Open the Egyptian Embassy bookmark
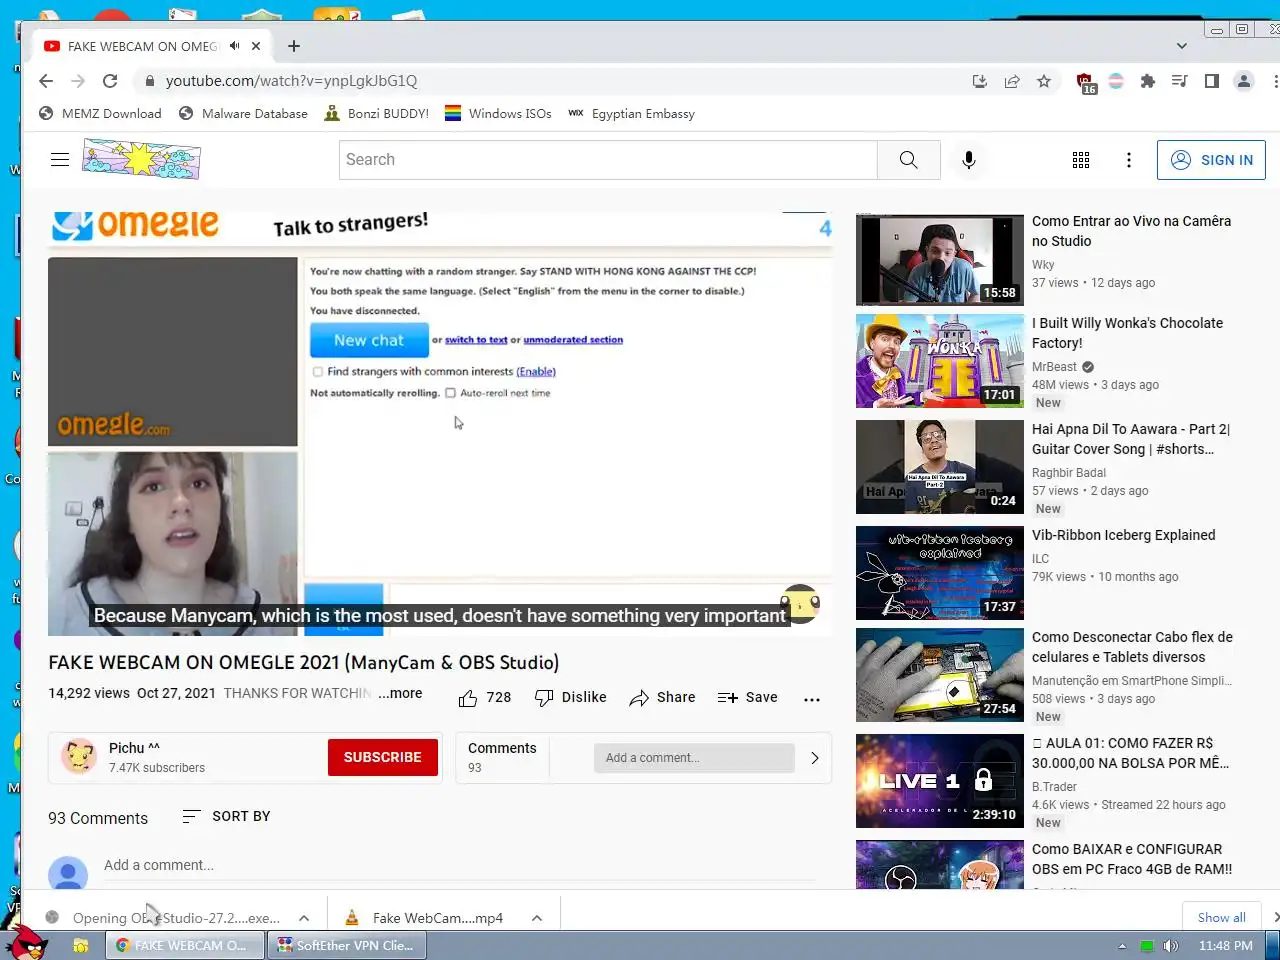1280x960 pixels. click(631, 114)
